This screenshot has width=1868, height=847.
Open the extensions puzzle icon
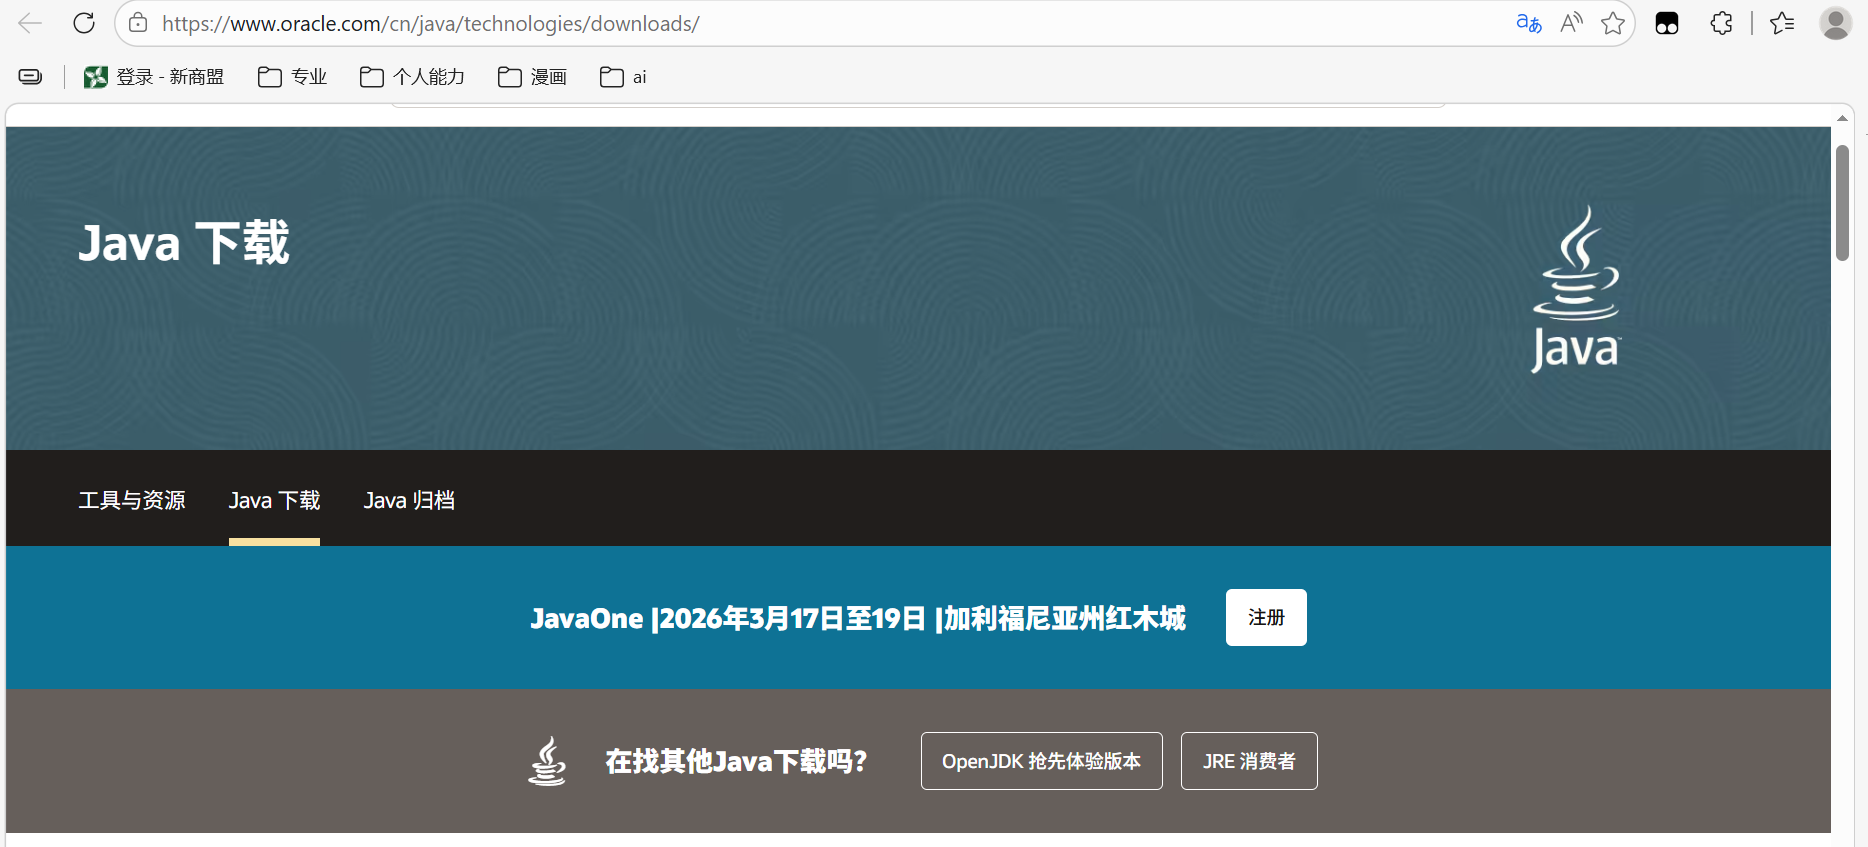click(x=1721, y=23)
